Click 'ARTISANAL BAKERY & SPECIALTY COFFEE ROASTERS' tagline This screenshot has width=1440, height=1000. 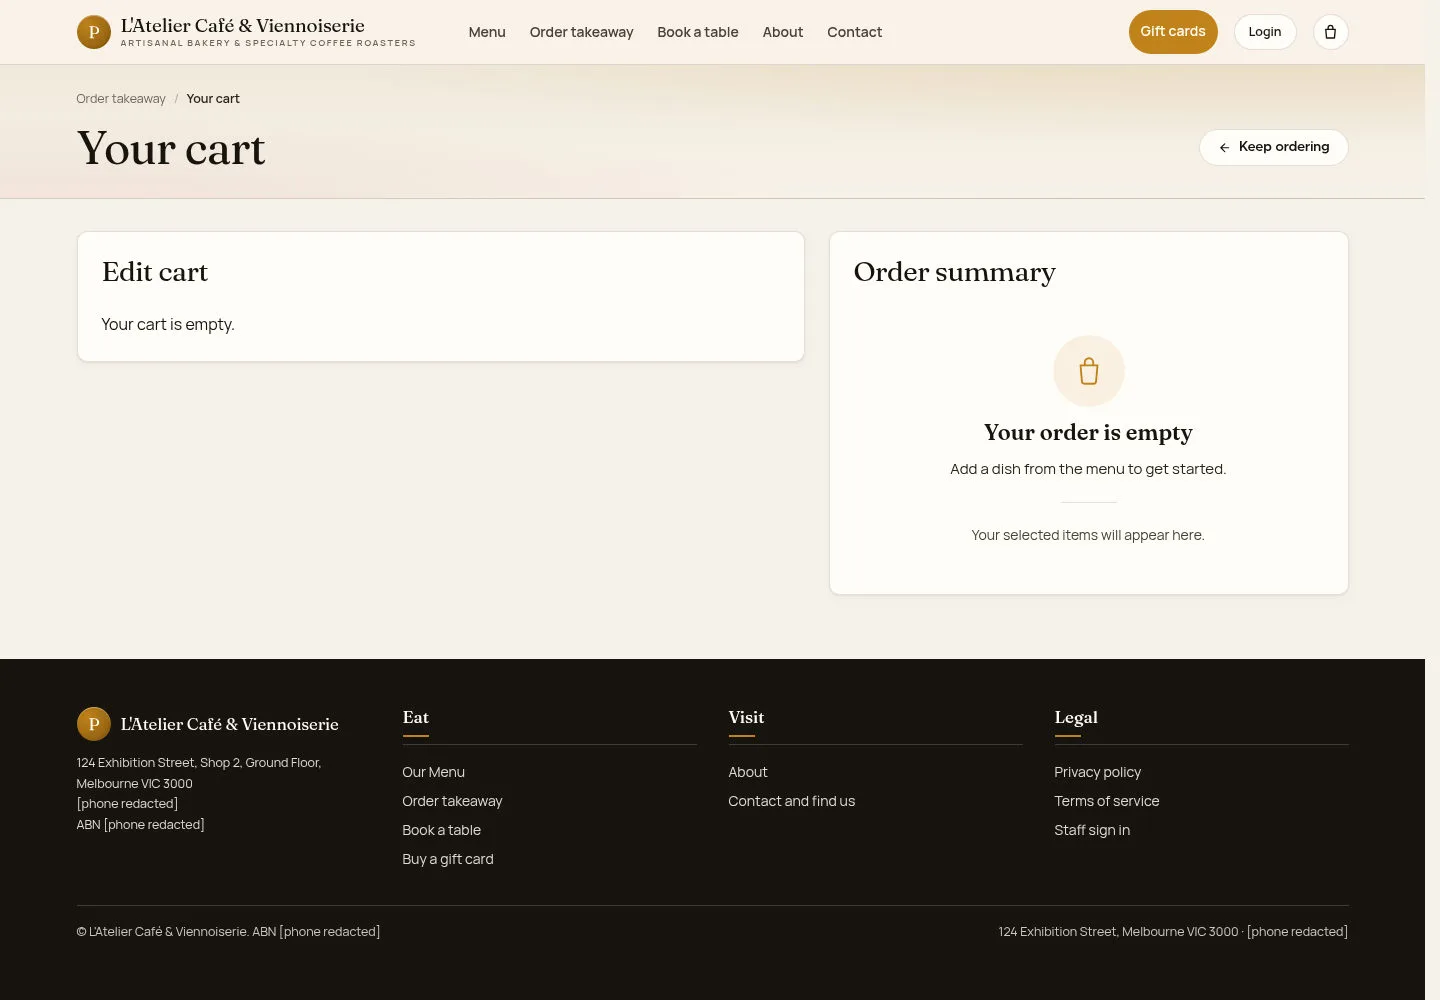click(268, 43)
